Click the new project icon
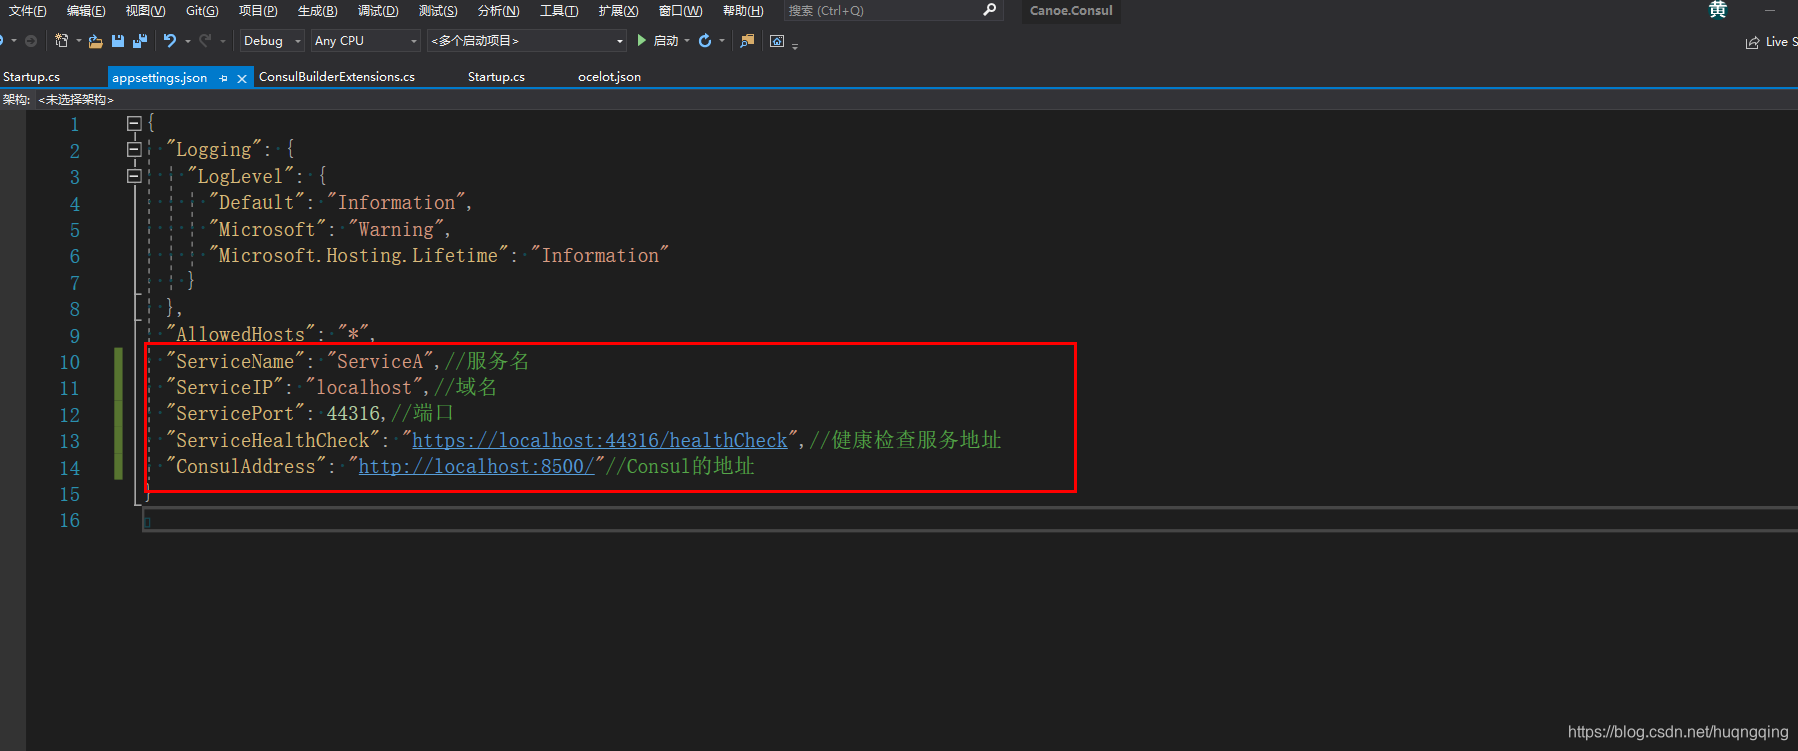Image resolution: width=1798 pixels, height=751 pixels. pyautogui.click(x=61, y=41)
